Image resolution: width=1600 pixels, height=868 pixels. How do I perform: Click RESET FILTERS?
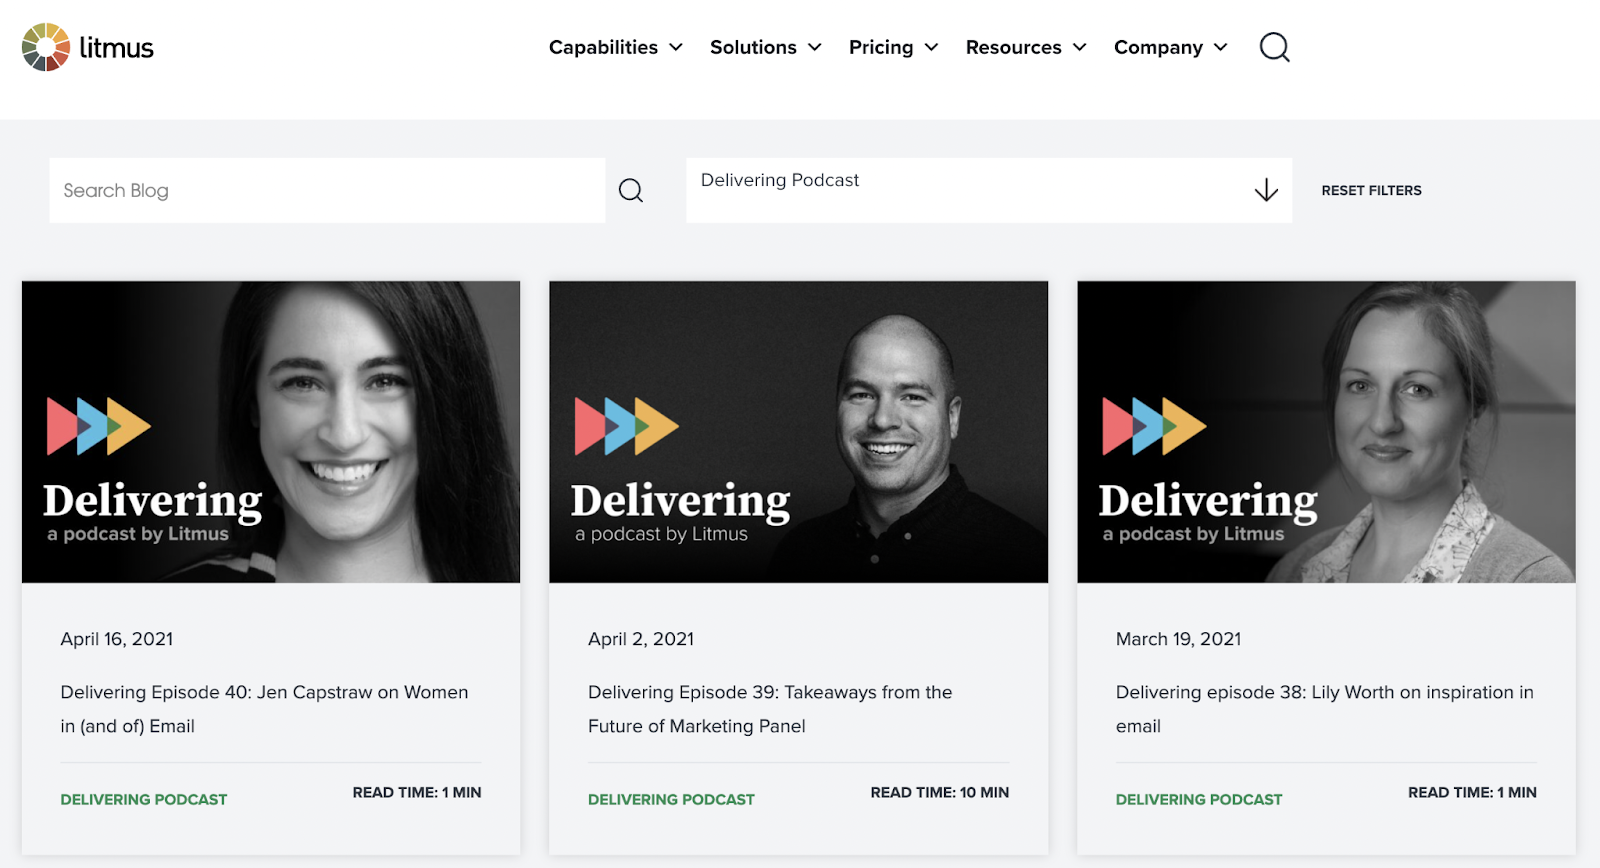pyautogui.click(x=1371, y=190)
